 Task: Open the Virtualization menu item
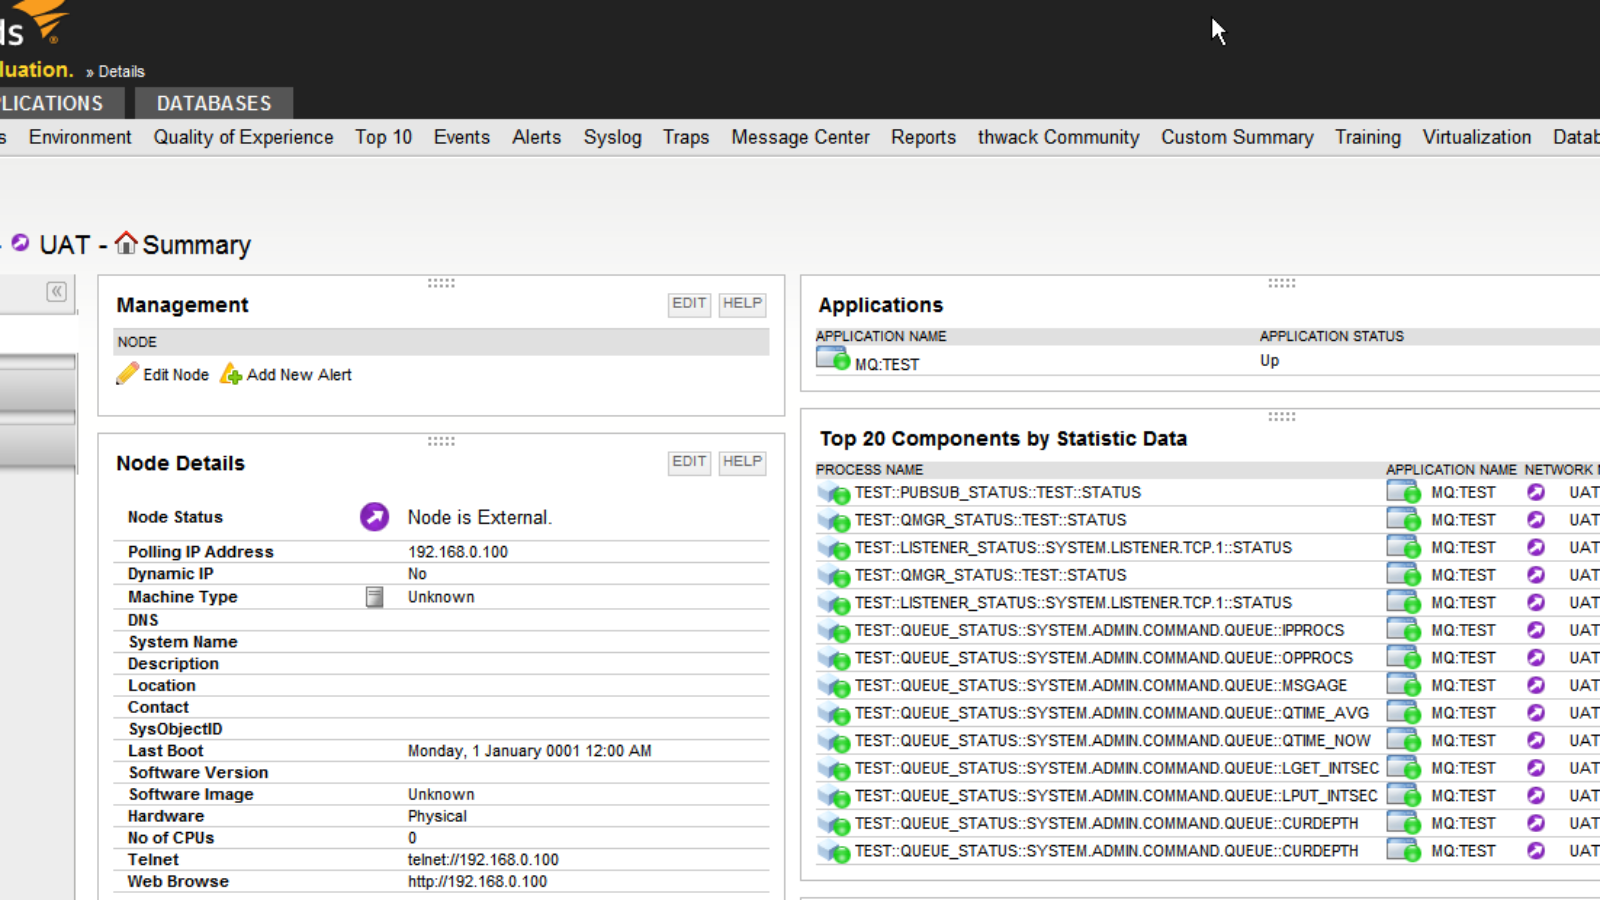1476,137
